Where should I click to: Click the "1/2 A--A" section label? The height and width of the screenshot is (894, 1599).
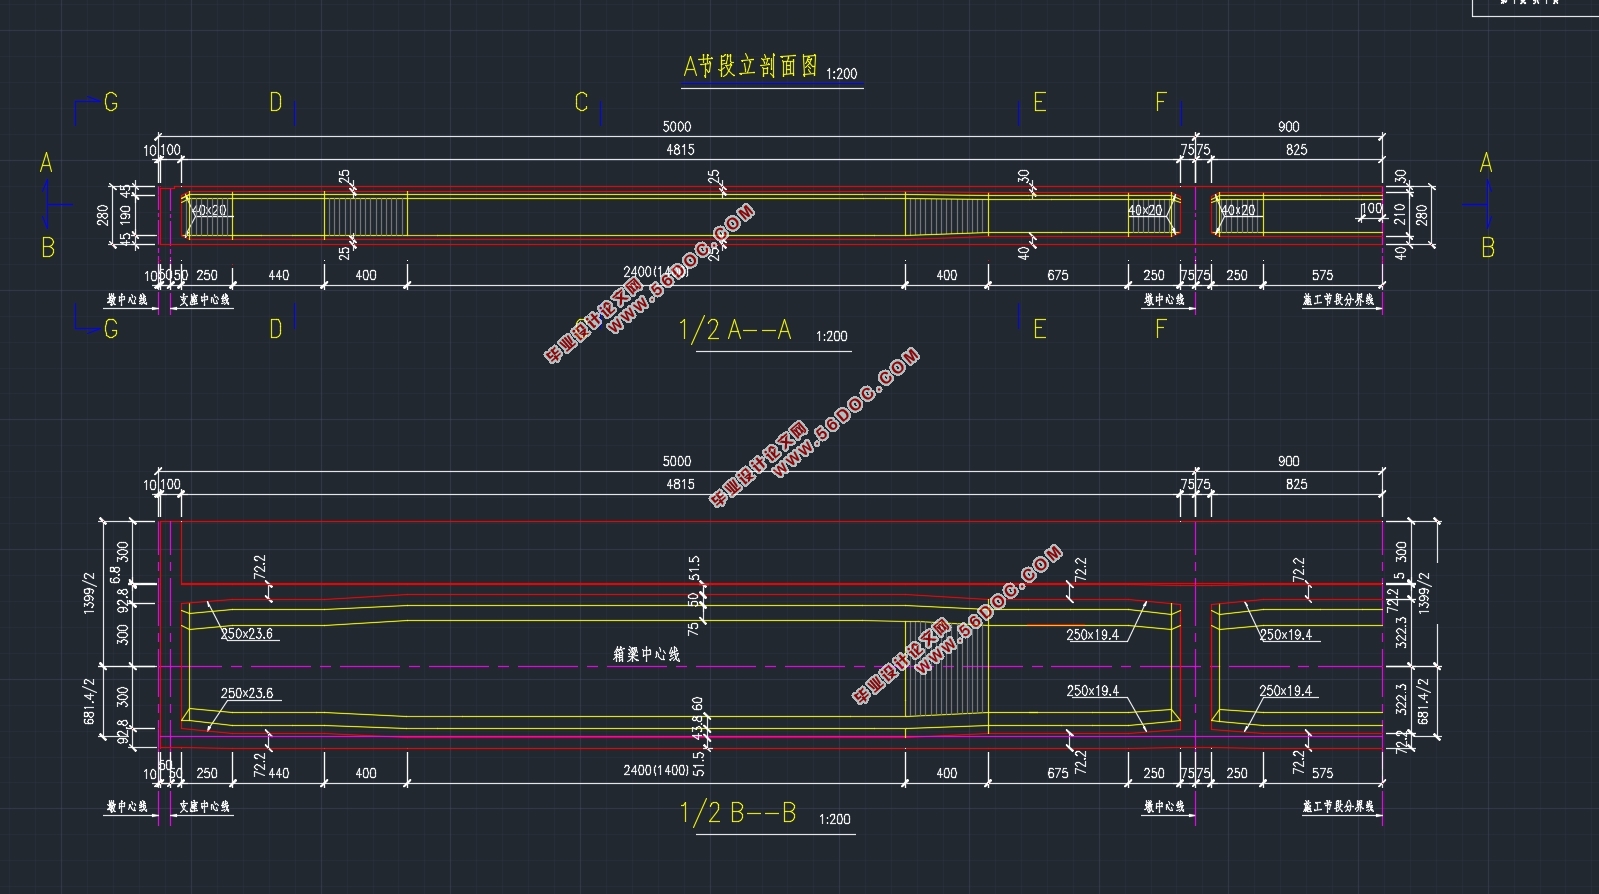pos(735,329)
